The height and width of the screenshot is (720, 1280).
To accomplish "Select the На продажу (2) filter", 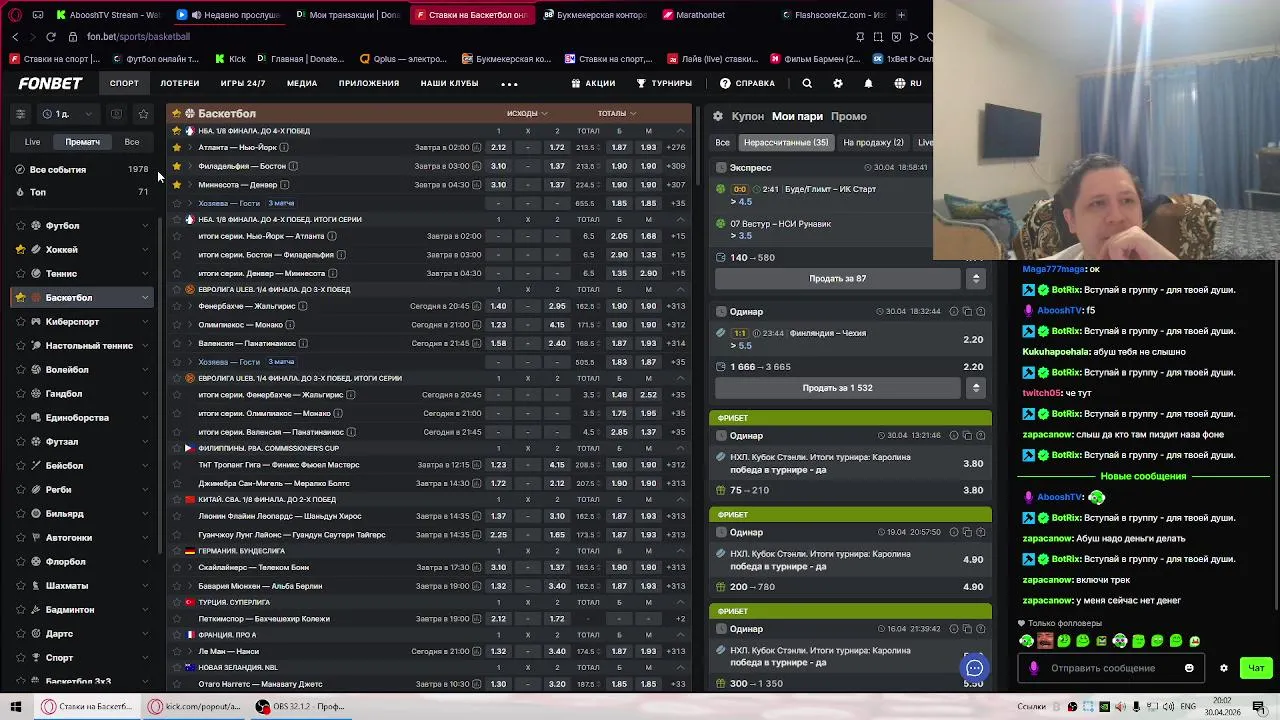I will coord(873,143).
